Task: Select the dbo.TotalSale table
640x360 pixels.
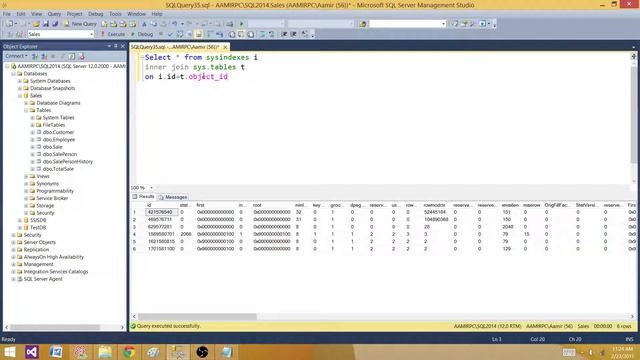Action: [x=58, y=169]
